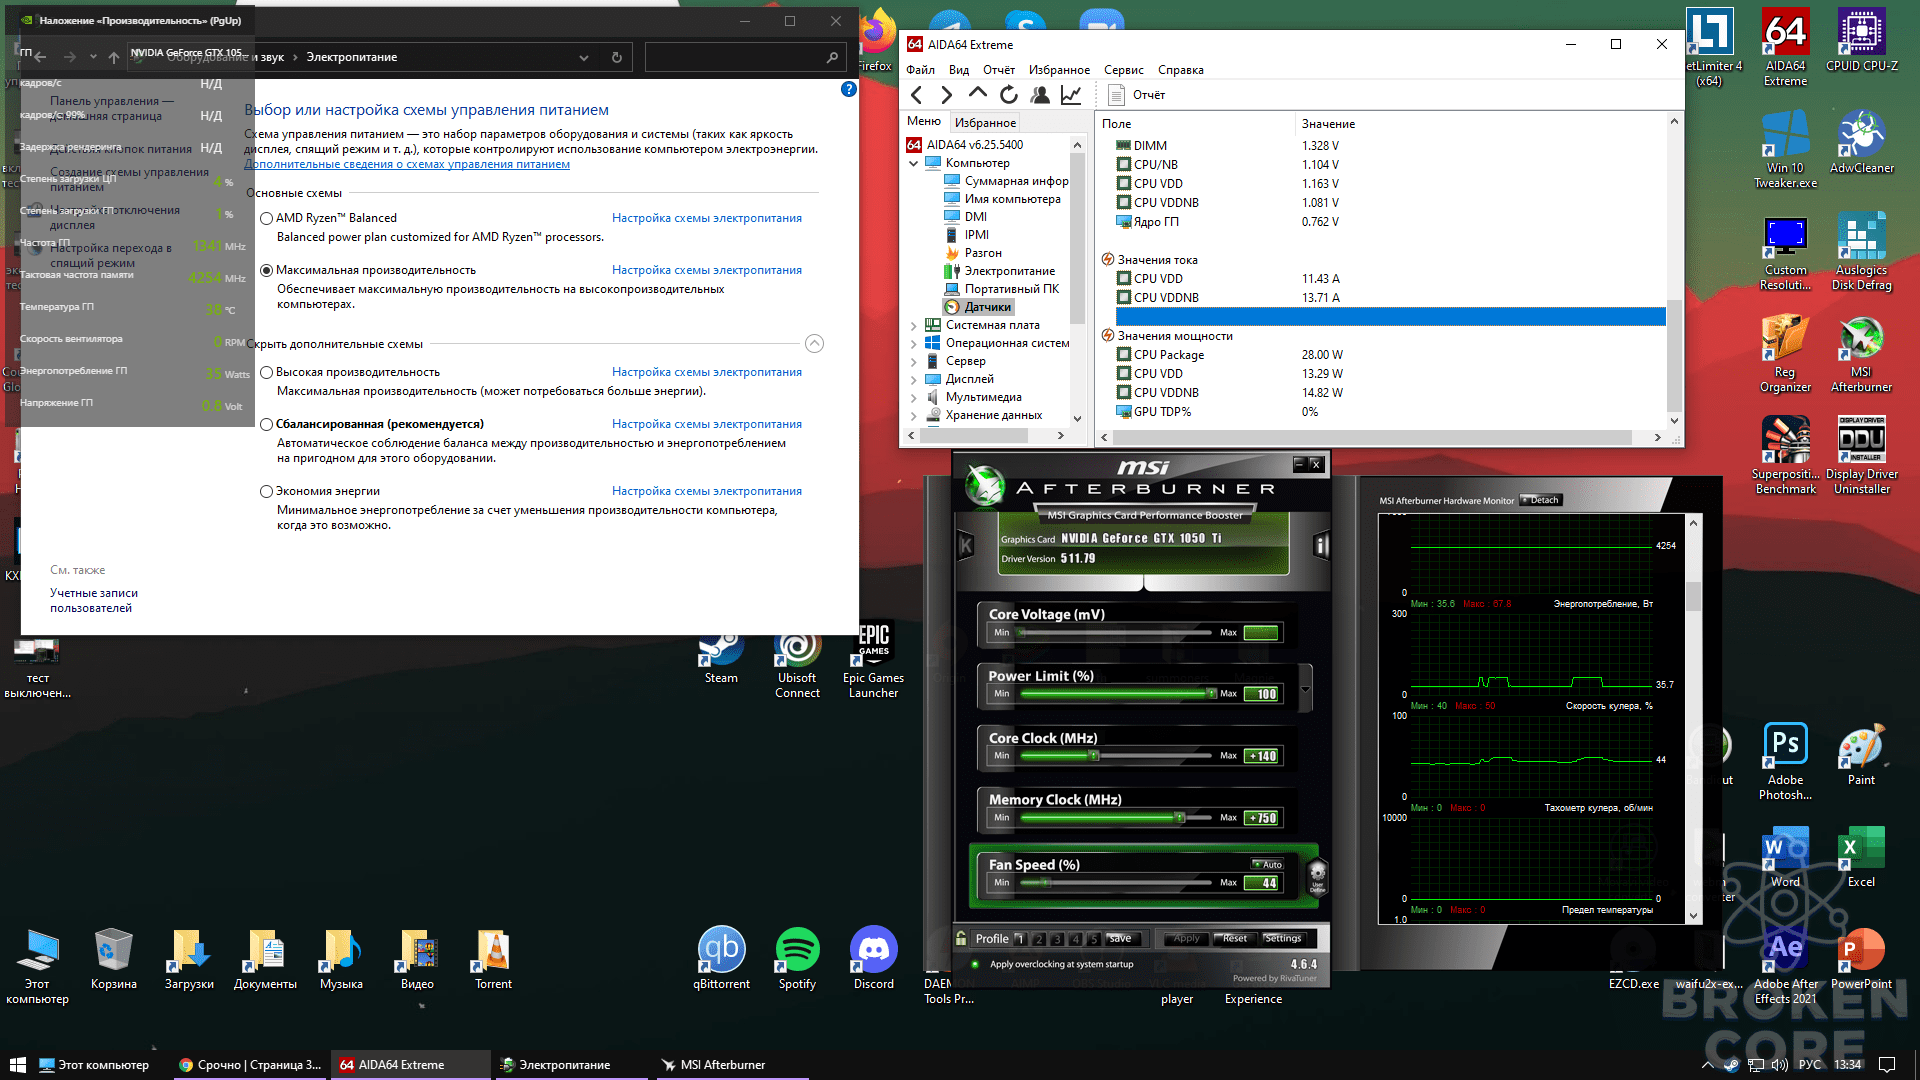Screen dimensions: 1920x1080
Task: Open AIDA64 Справка menu
Action: (1181, 70)
